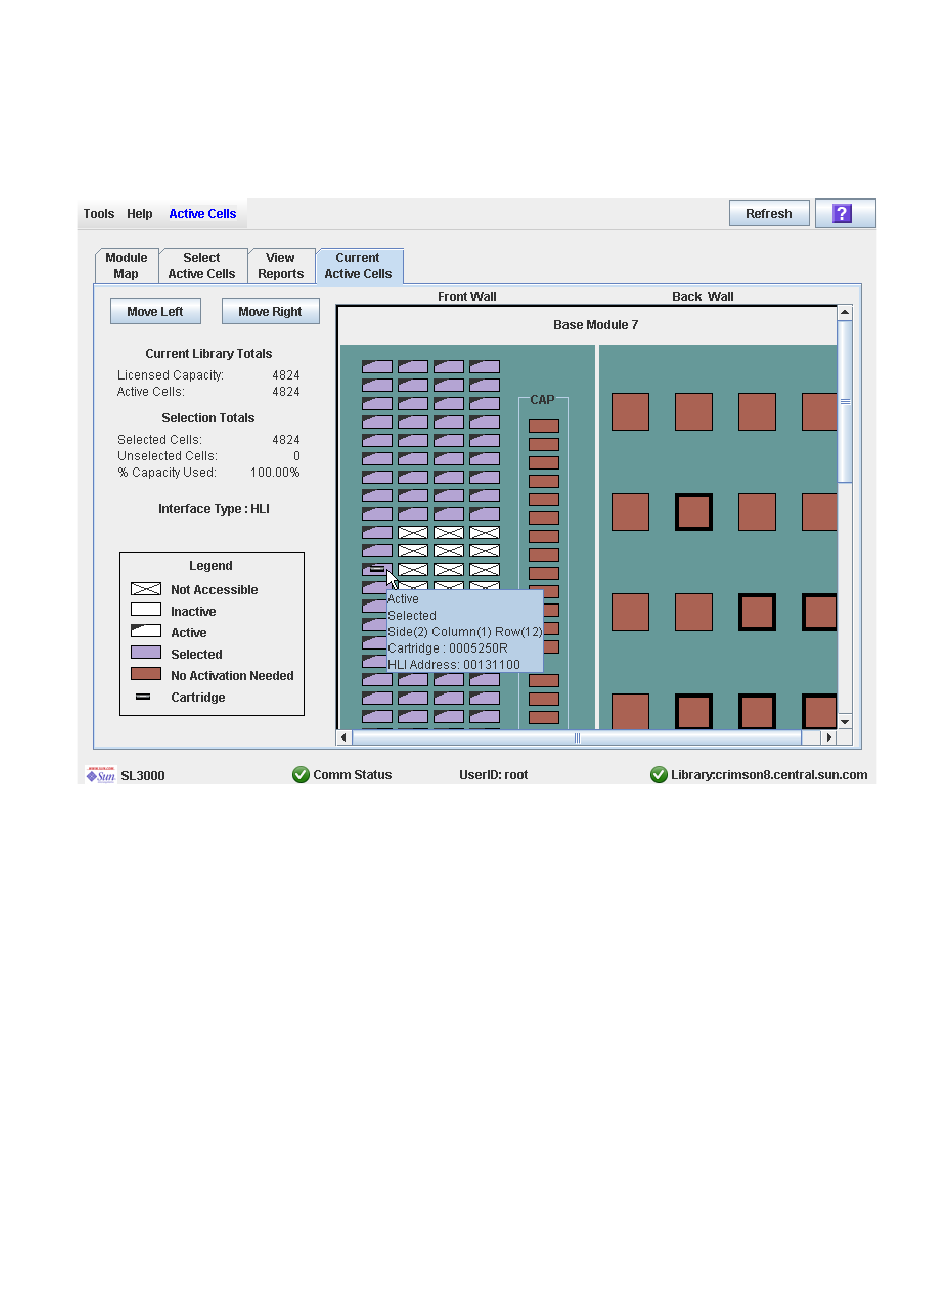Click Unselected Cells value 0
The image size is (950, 1299).
click(296, 456)
